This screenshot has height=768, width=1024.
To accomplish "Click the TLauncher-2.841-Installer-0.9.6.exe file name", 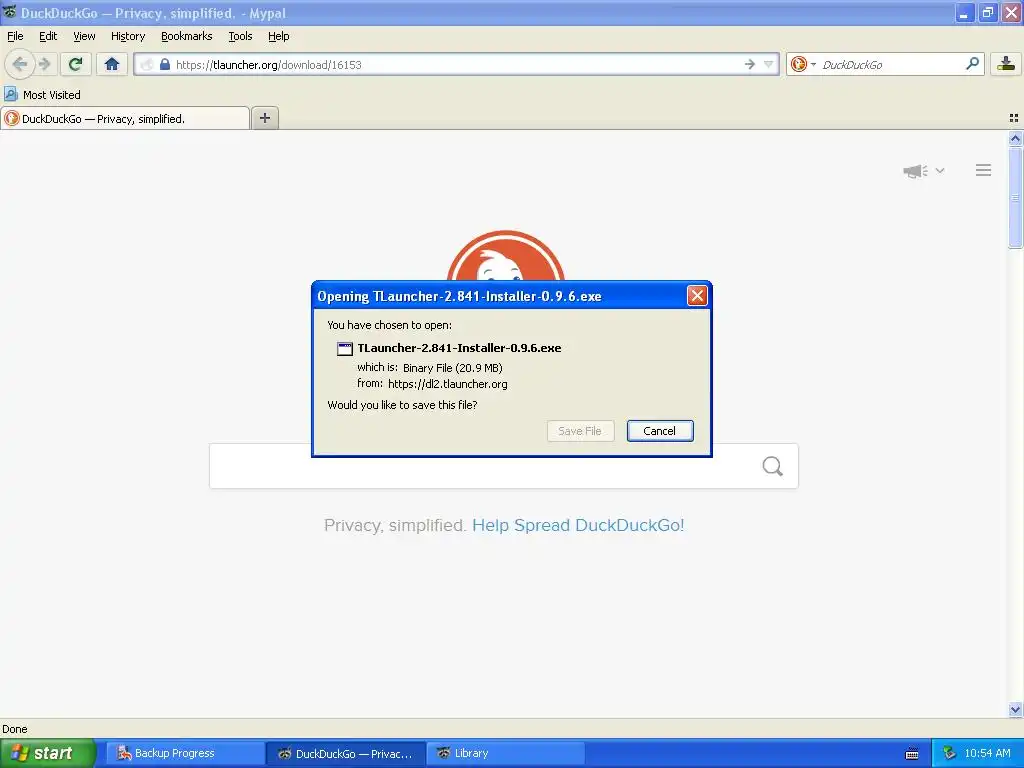I will 459,348.
